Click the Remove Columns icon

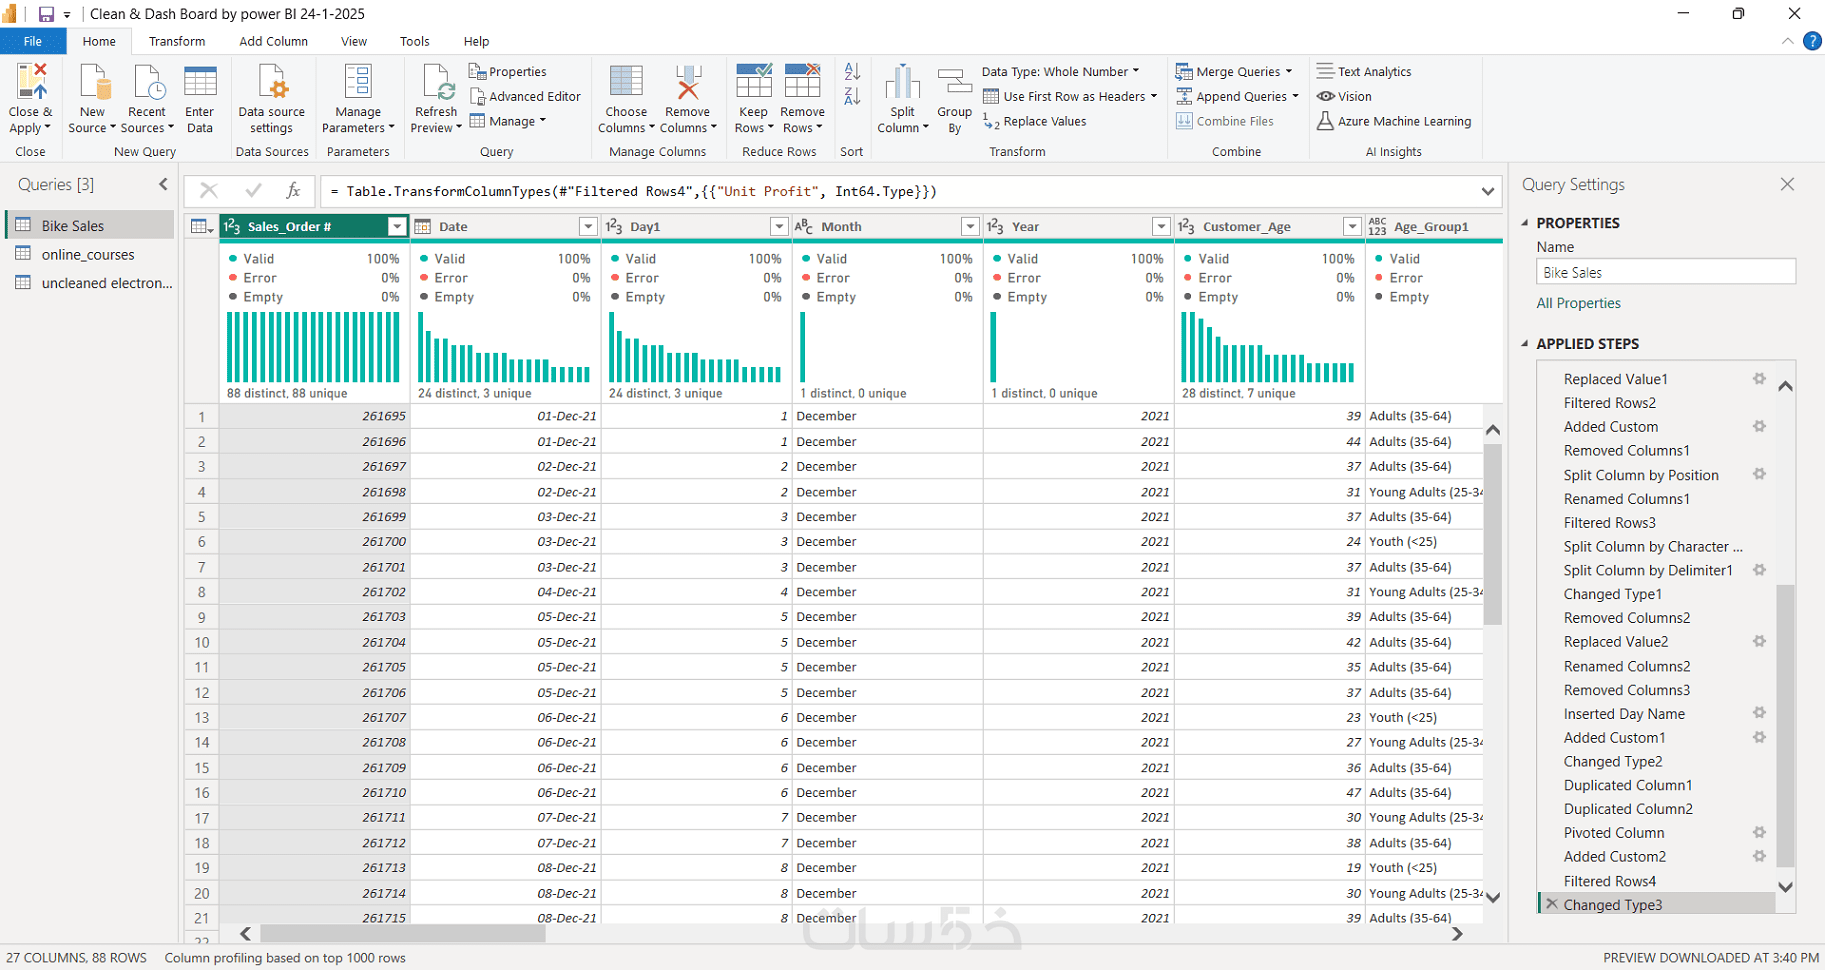687,83
